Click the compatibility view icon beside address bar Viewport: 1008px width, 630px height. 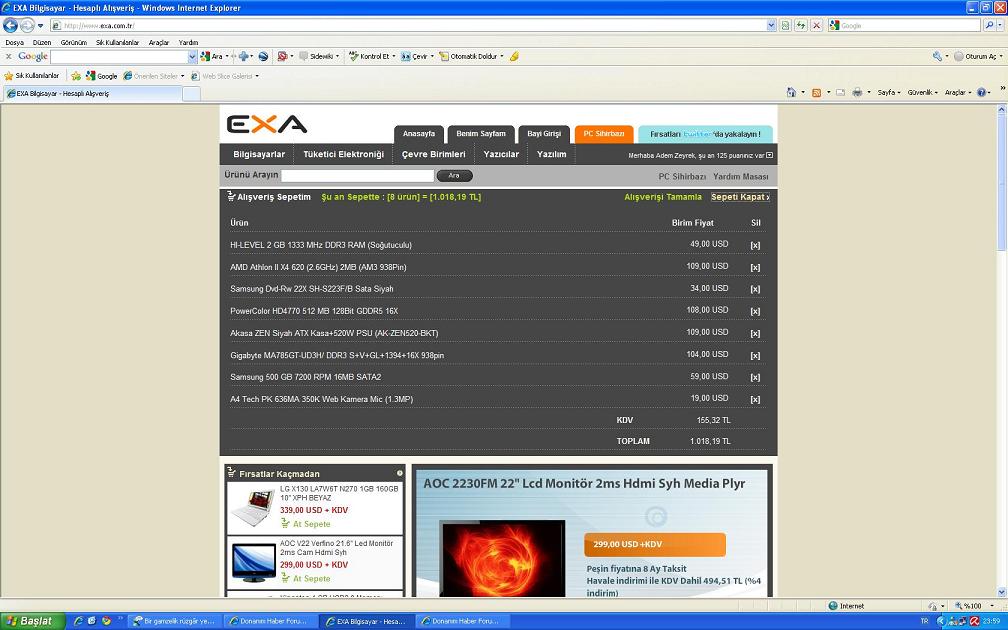(786, 25)
